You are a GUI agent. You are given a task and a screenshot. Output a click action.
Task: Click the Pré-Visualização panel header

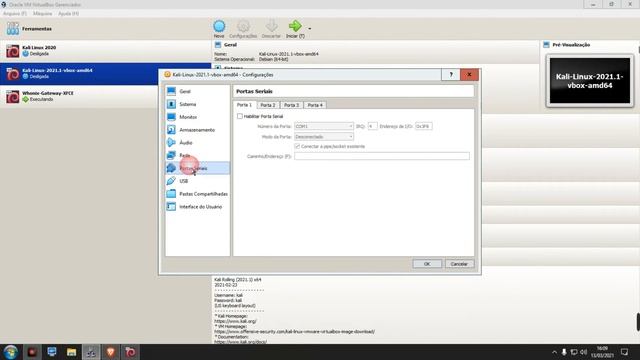(571, 45)
